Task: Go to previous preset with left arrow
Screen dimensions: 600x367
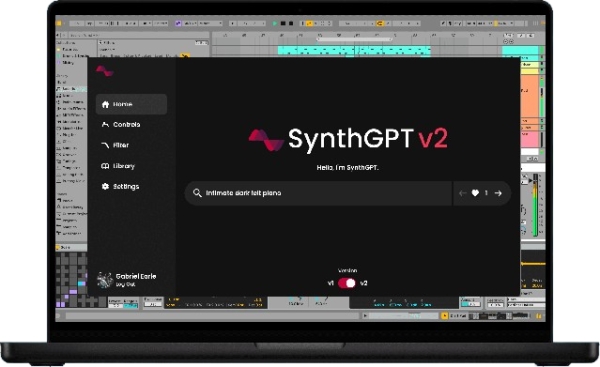Action: coord(463,193)
